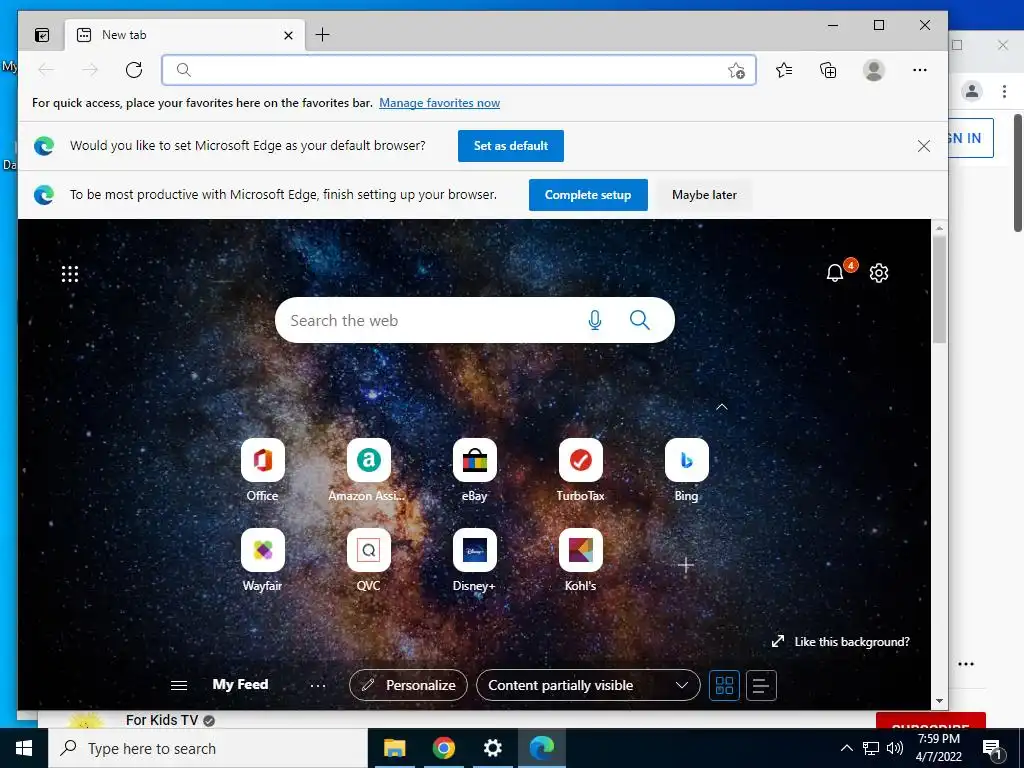Open the Action Center notifications
Screen dimensions: 1024x768
coord(993,749)
